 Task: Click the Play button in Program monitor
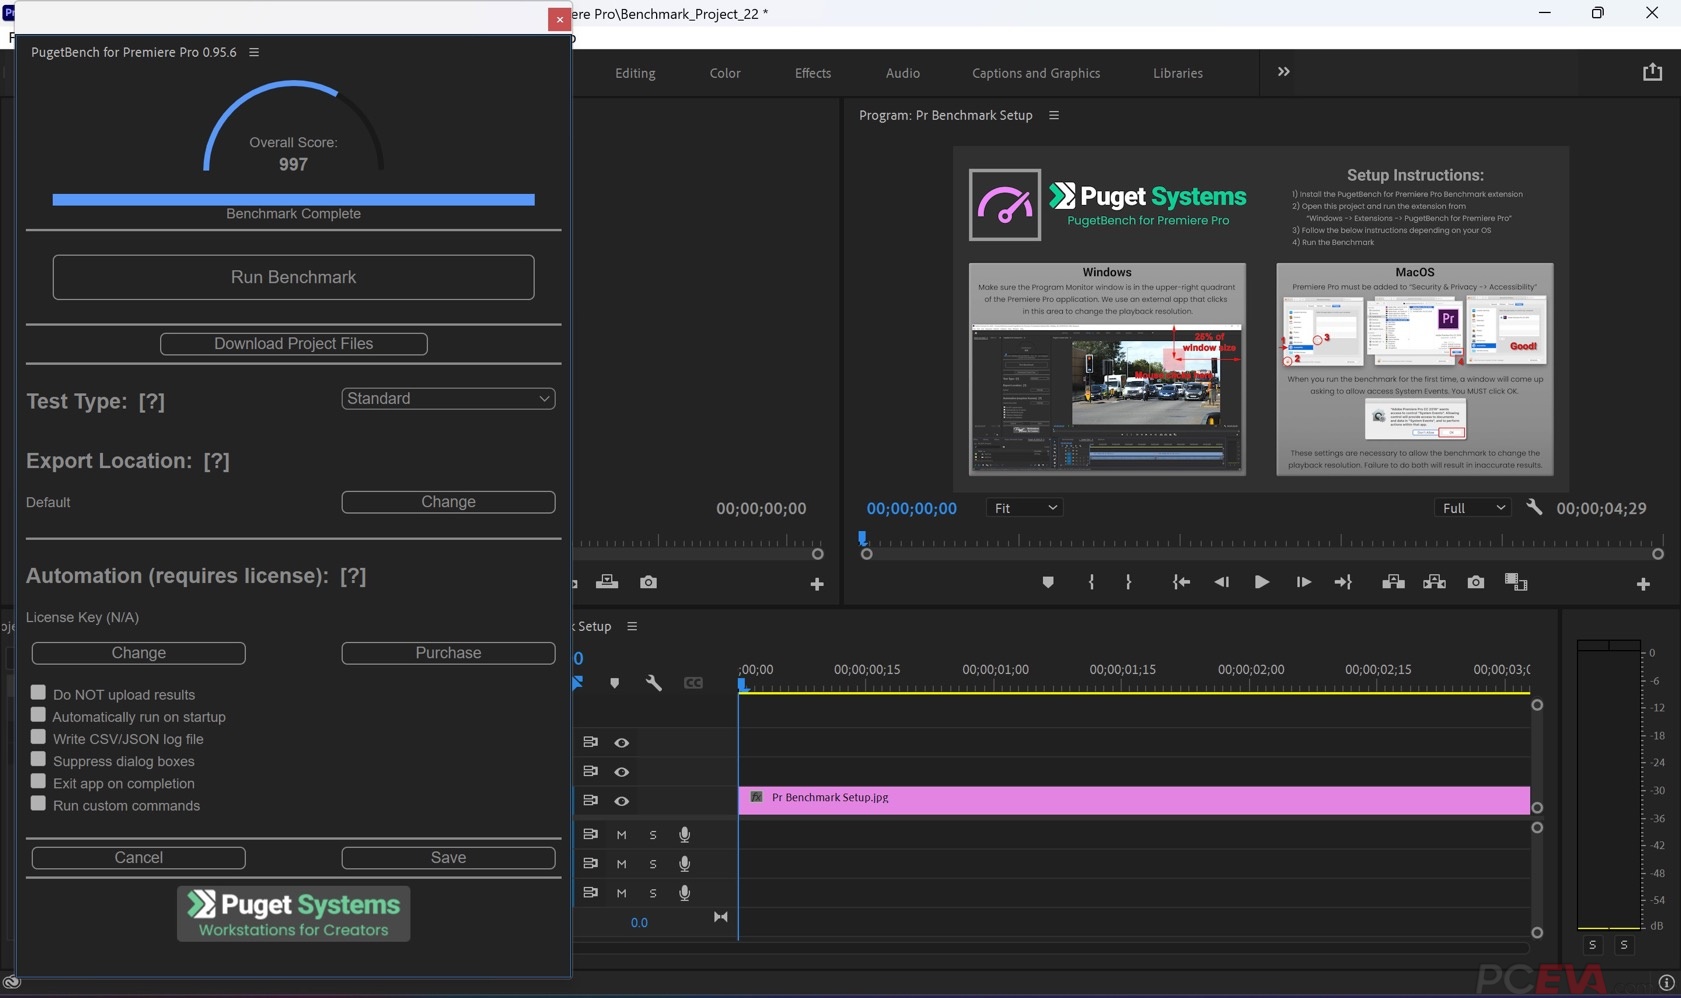point(1261,582)
